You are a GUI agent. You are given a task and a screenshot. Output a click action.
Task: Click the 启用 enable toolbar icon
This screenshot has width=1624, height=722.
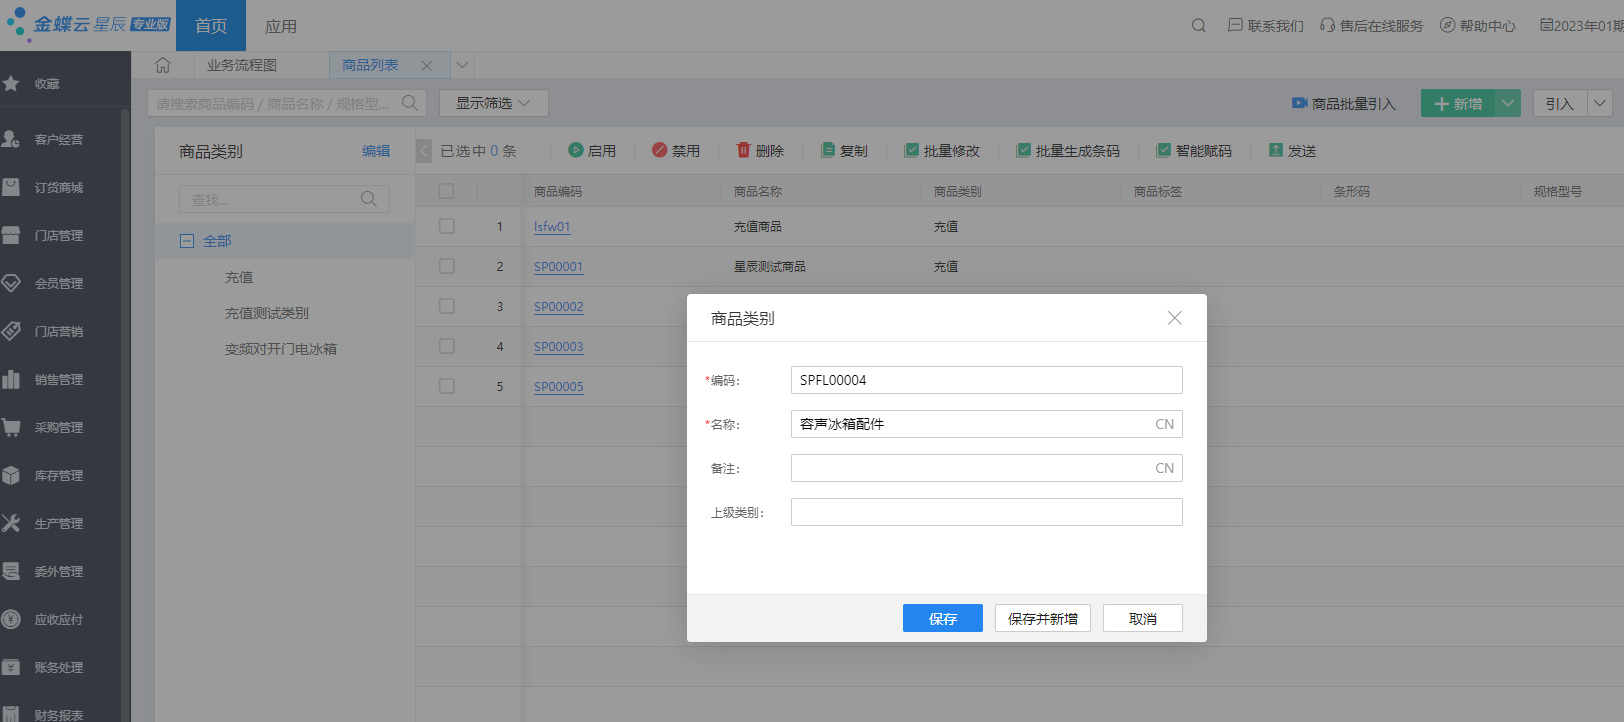pyautogui.click(x=576, y=150)
